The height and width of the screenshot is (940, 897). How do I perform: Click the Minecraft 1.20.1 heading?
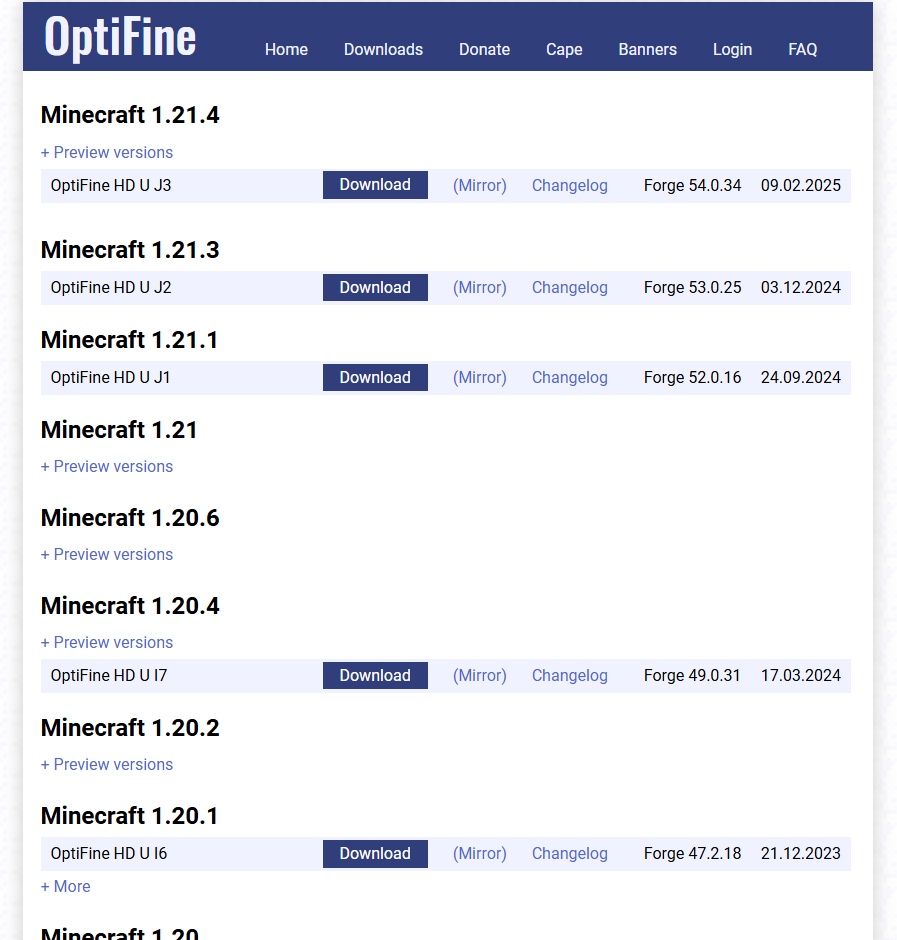130,816
